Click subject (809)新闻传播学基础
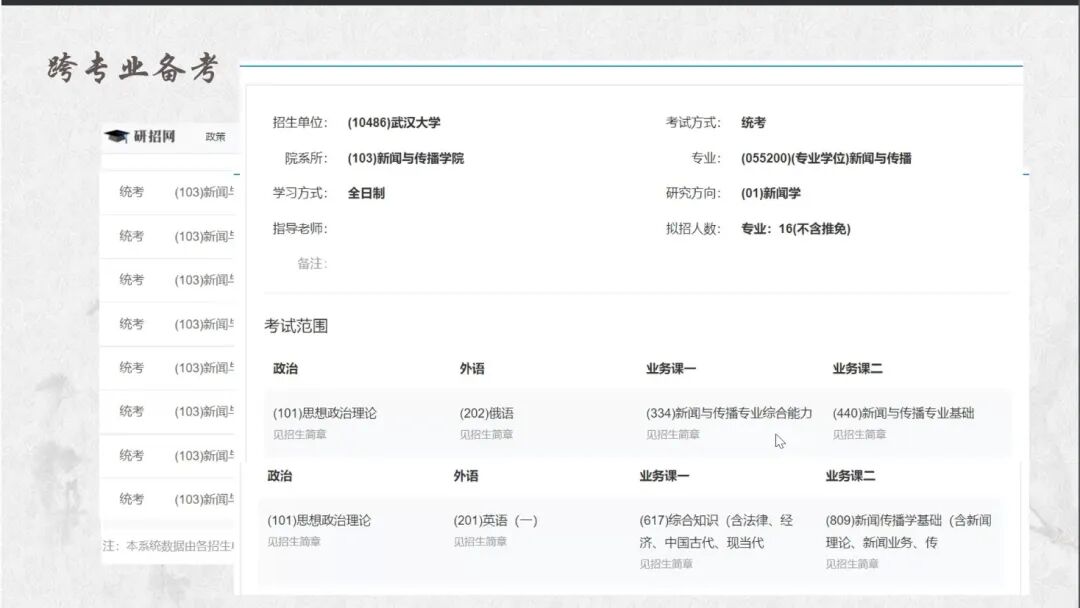This screenshot has width=1080, height=608. coord(908,532)
